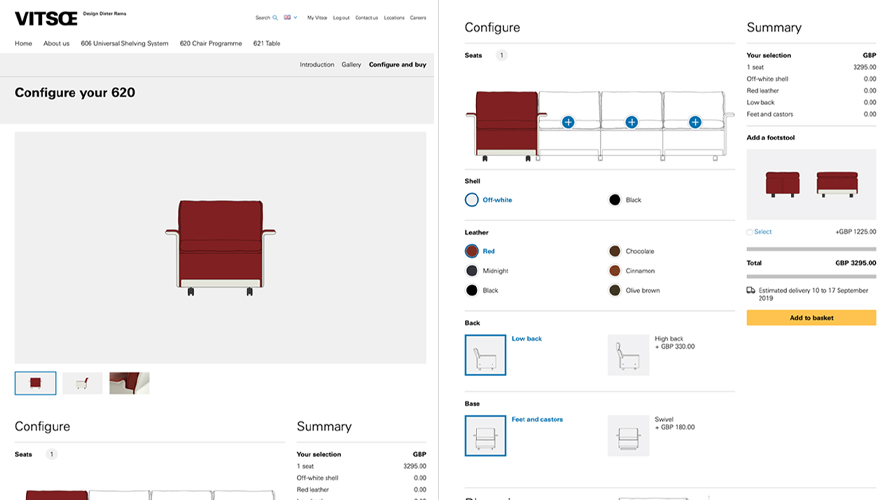Click the Search link

pos(263,18)
